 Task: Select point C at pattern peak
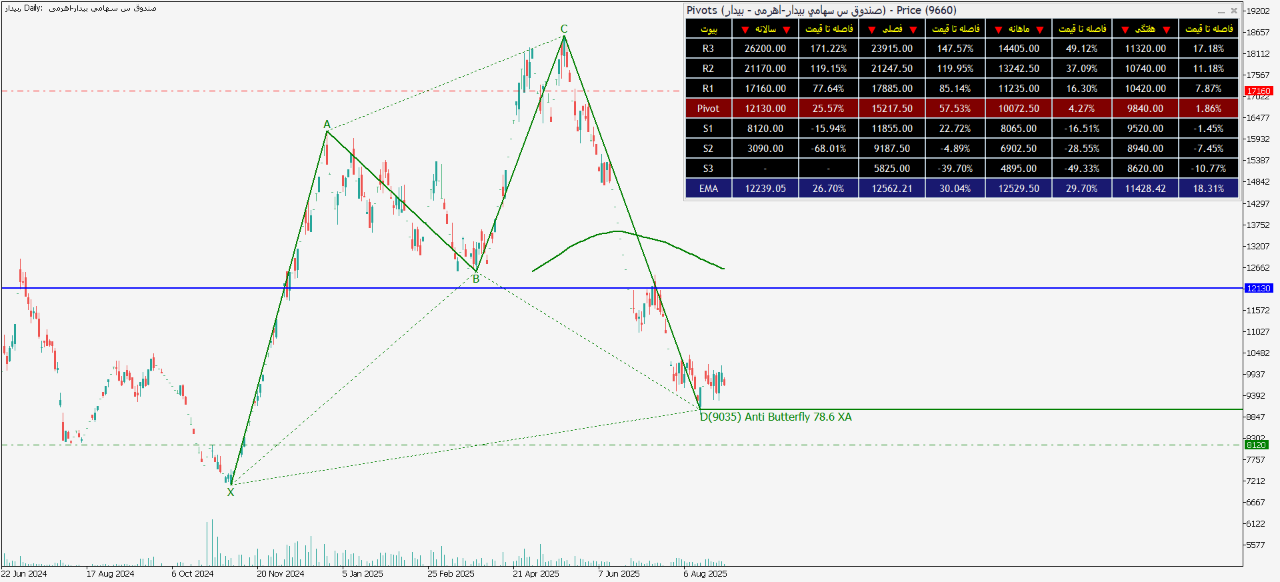(564, 29)
